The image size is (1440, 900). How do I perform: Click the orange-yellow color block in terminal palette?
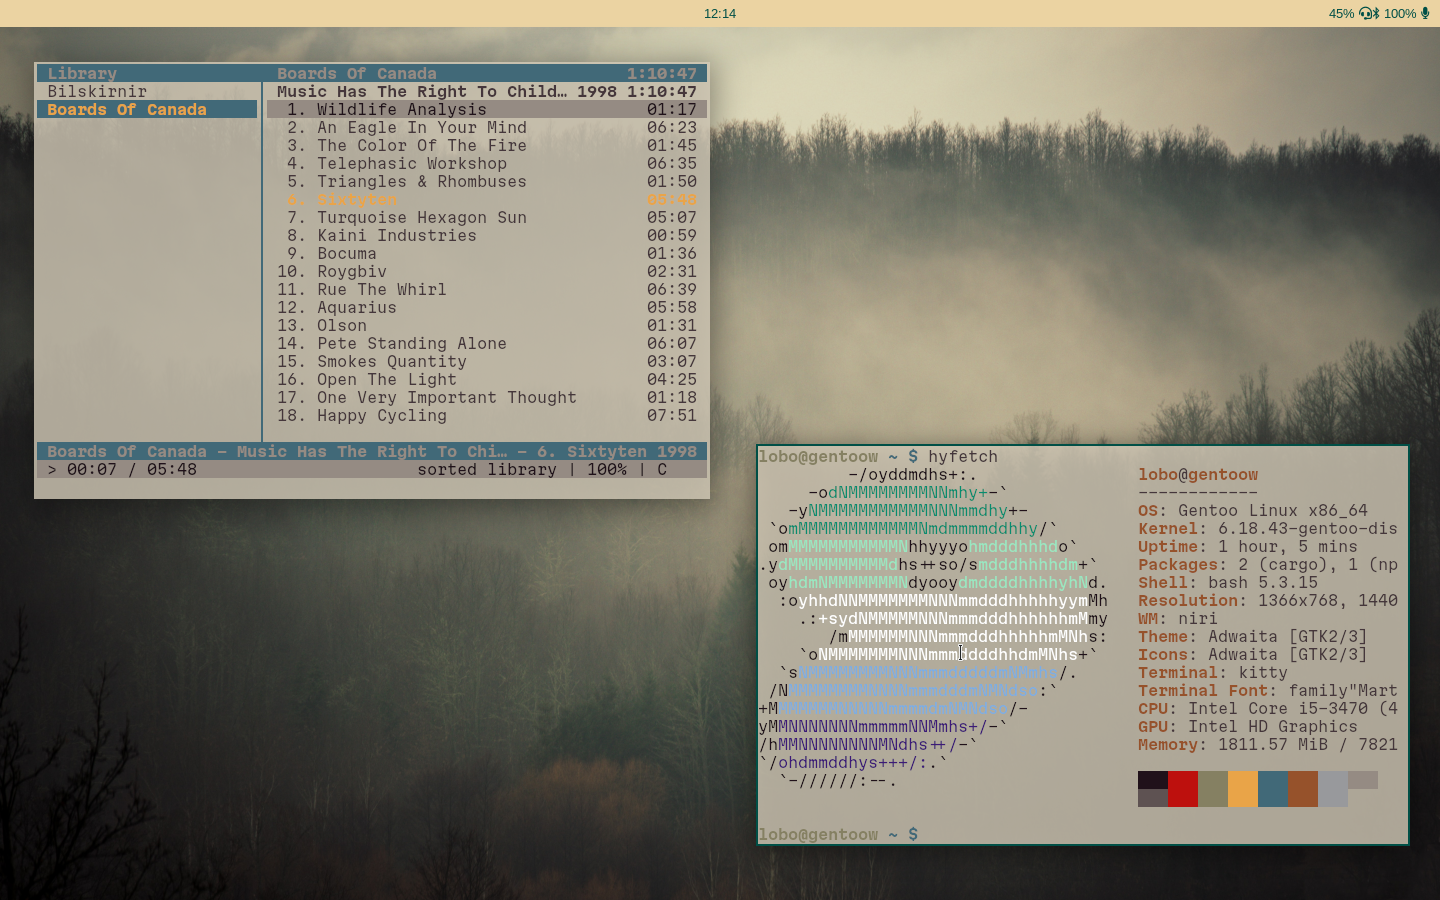coord(1243,789)
